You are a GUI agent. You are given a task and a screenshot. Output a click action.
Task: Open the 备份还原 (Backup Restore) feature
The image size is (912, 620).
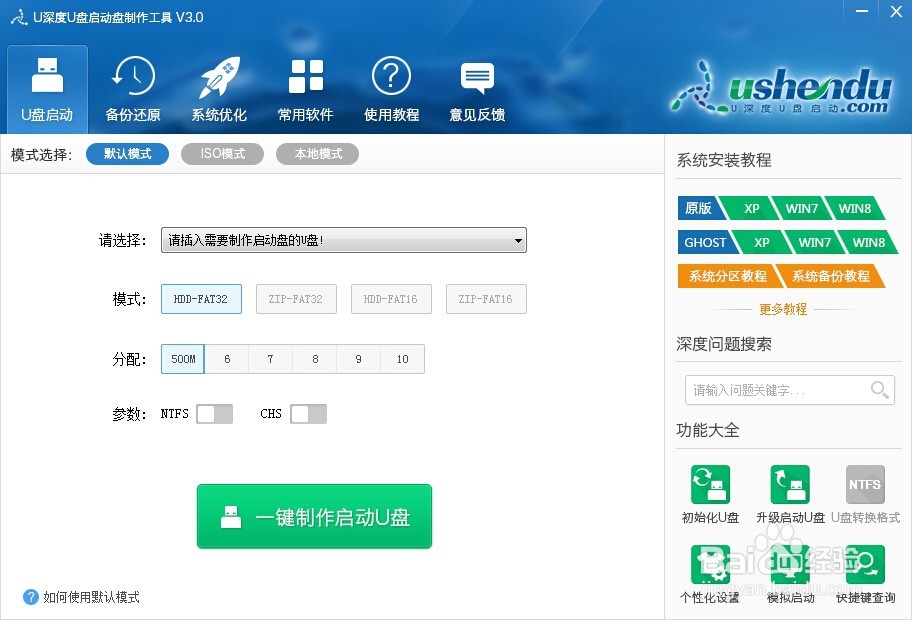(x=132, y=88)
